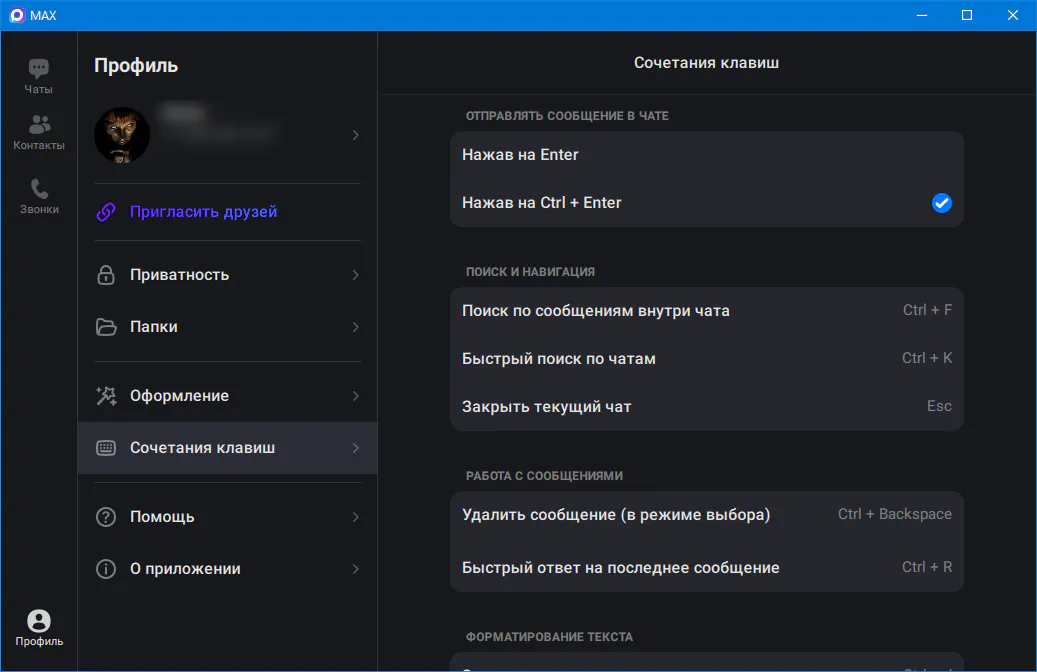Click the Нажав на Ctrl + Enter label
This screenshot has width=1037, height=672.
[541, 203]
